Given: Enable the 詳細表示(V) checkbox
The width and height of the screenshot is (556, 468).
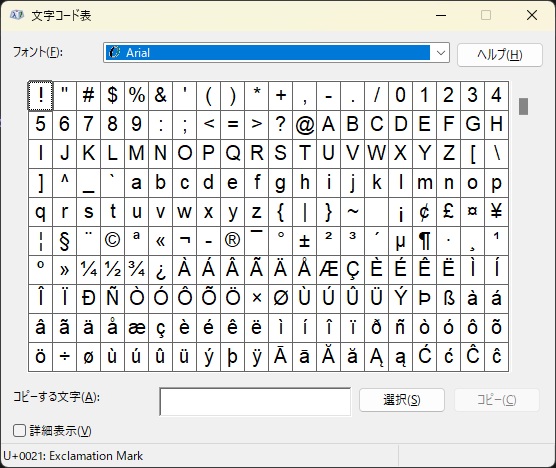Looking at the screenshot, I should [x=19, y=431].
